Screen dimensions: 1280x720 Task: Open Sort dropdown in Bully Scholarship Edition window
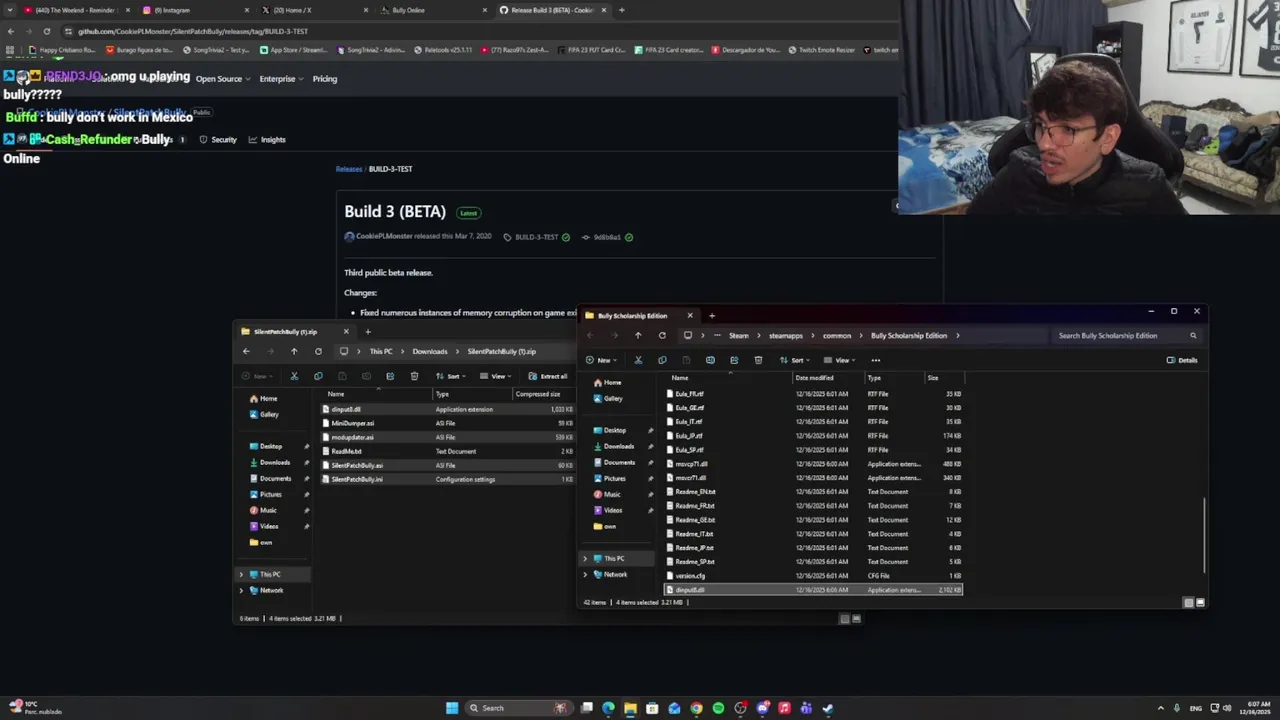[795, 360]
